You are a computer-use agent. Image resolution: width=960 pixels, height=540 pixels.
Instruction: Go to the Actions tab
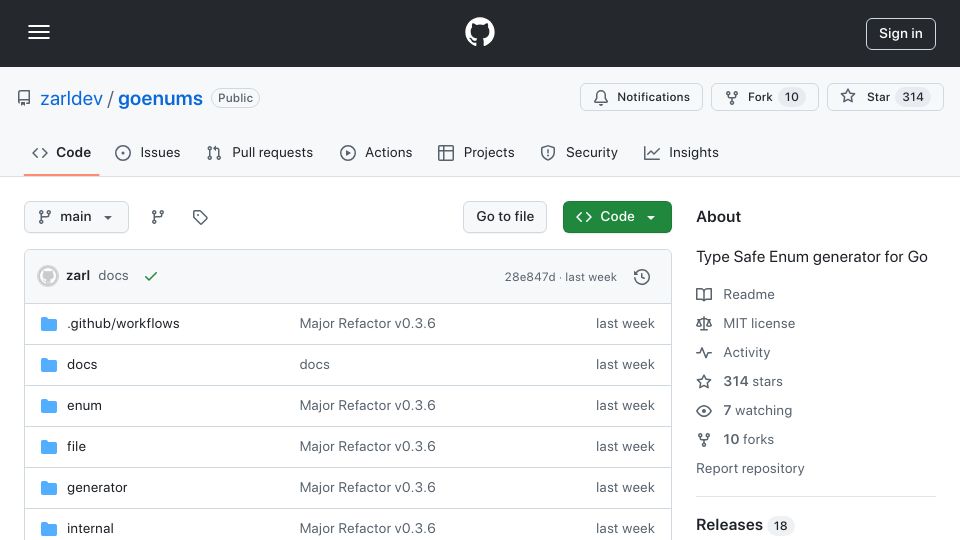[x=376, y=152]
